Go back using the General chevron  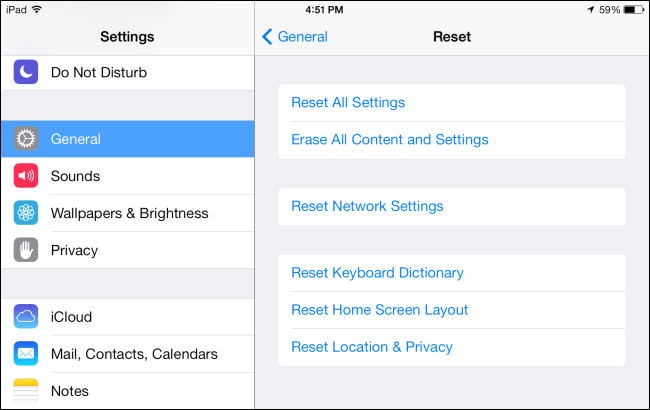pyautogui.click(x=295, y=37)
